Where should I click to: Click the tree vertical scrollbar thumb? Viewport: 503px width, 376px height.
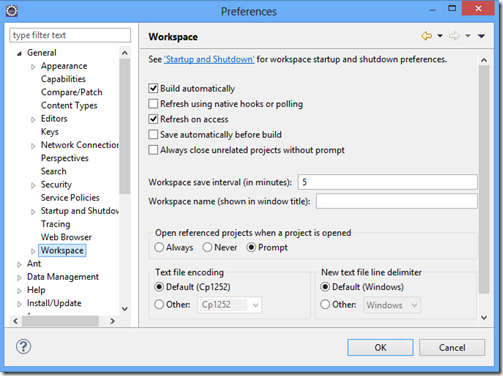pos(125,126)
